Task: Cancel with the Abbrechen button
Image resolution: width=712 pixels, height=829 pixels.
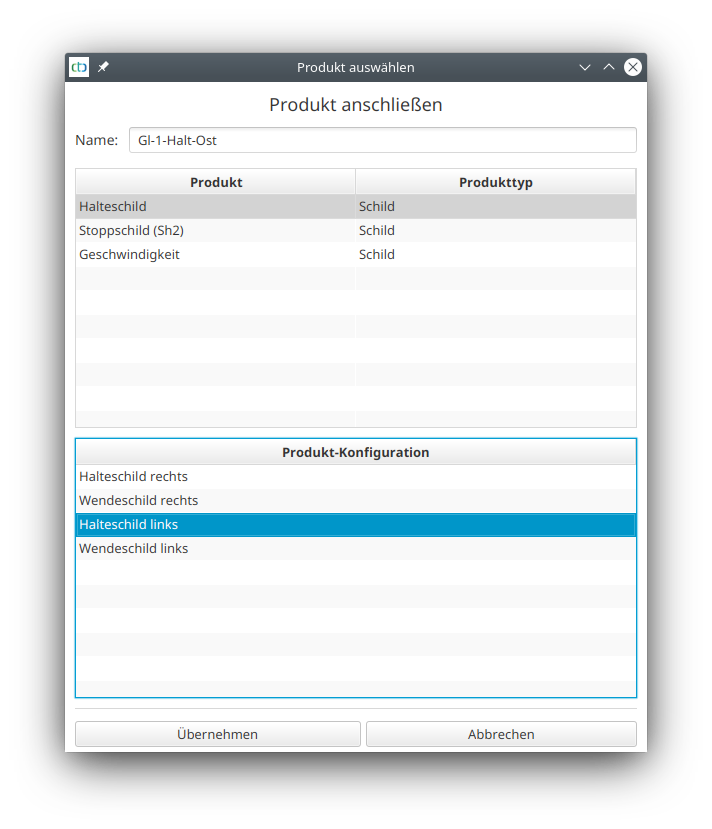Action: point(501,734)
